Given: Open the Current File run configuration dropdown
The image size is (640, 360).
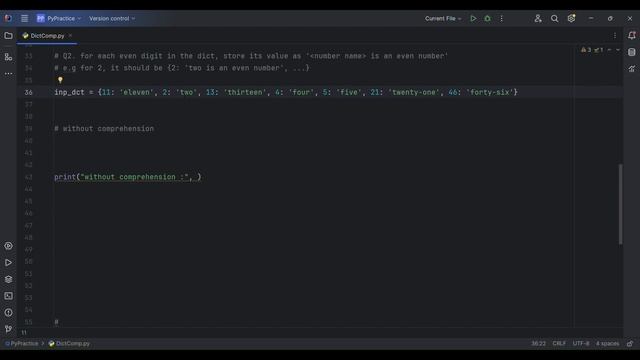Looking at the screenshot, I should tap(443, 18).
